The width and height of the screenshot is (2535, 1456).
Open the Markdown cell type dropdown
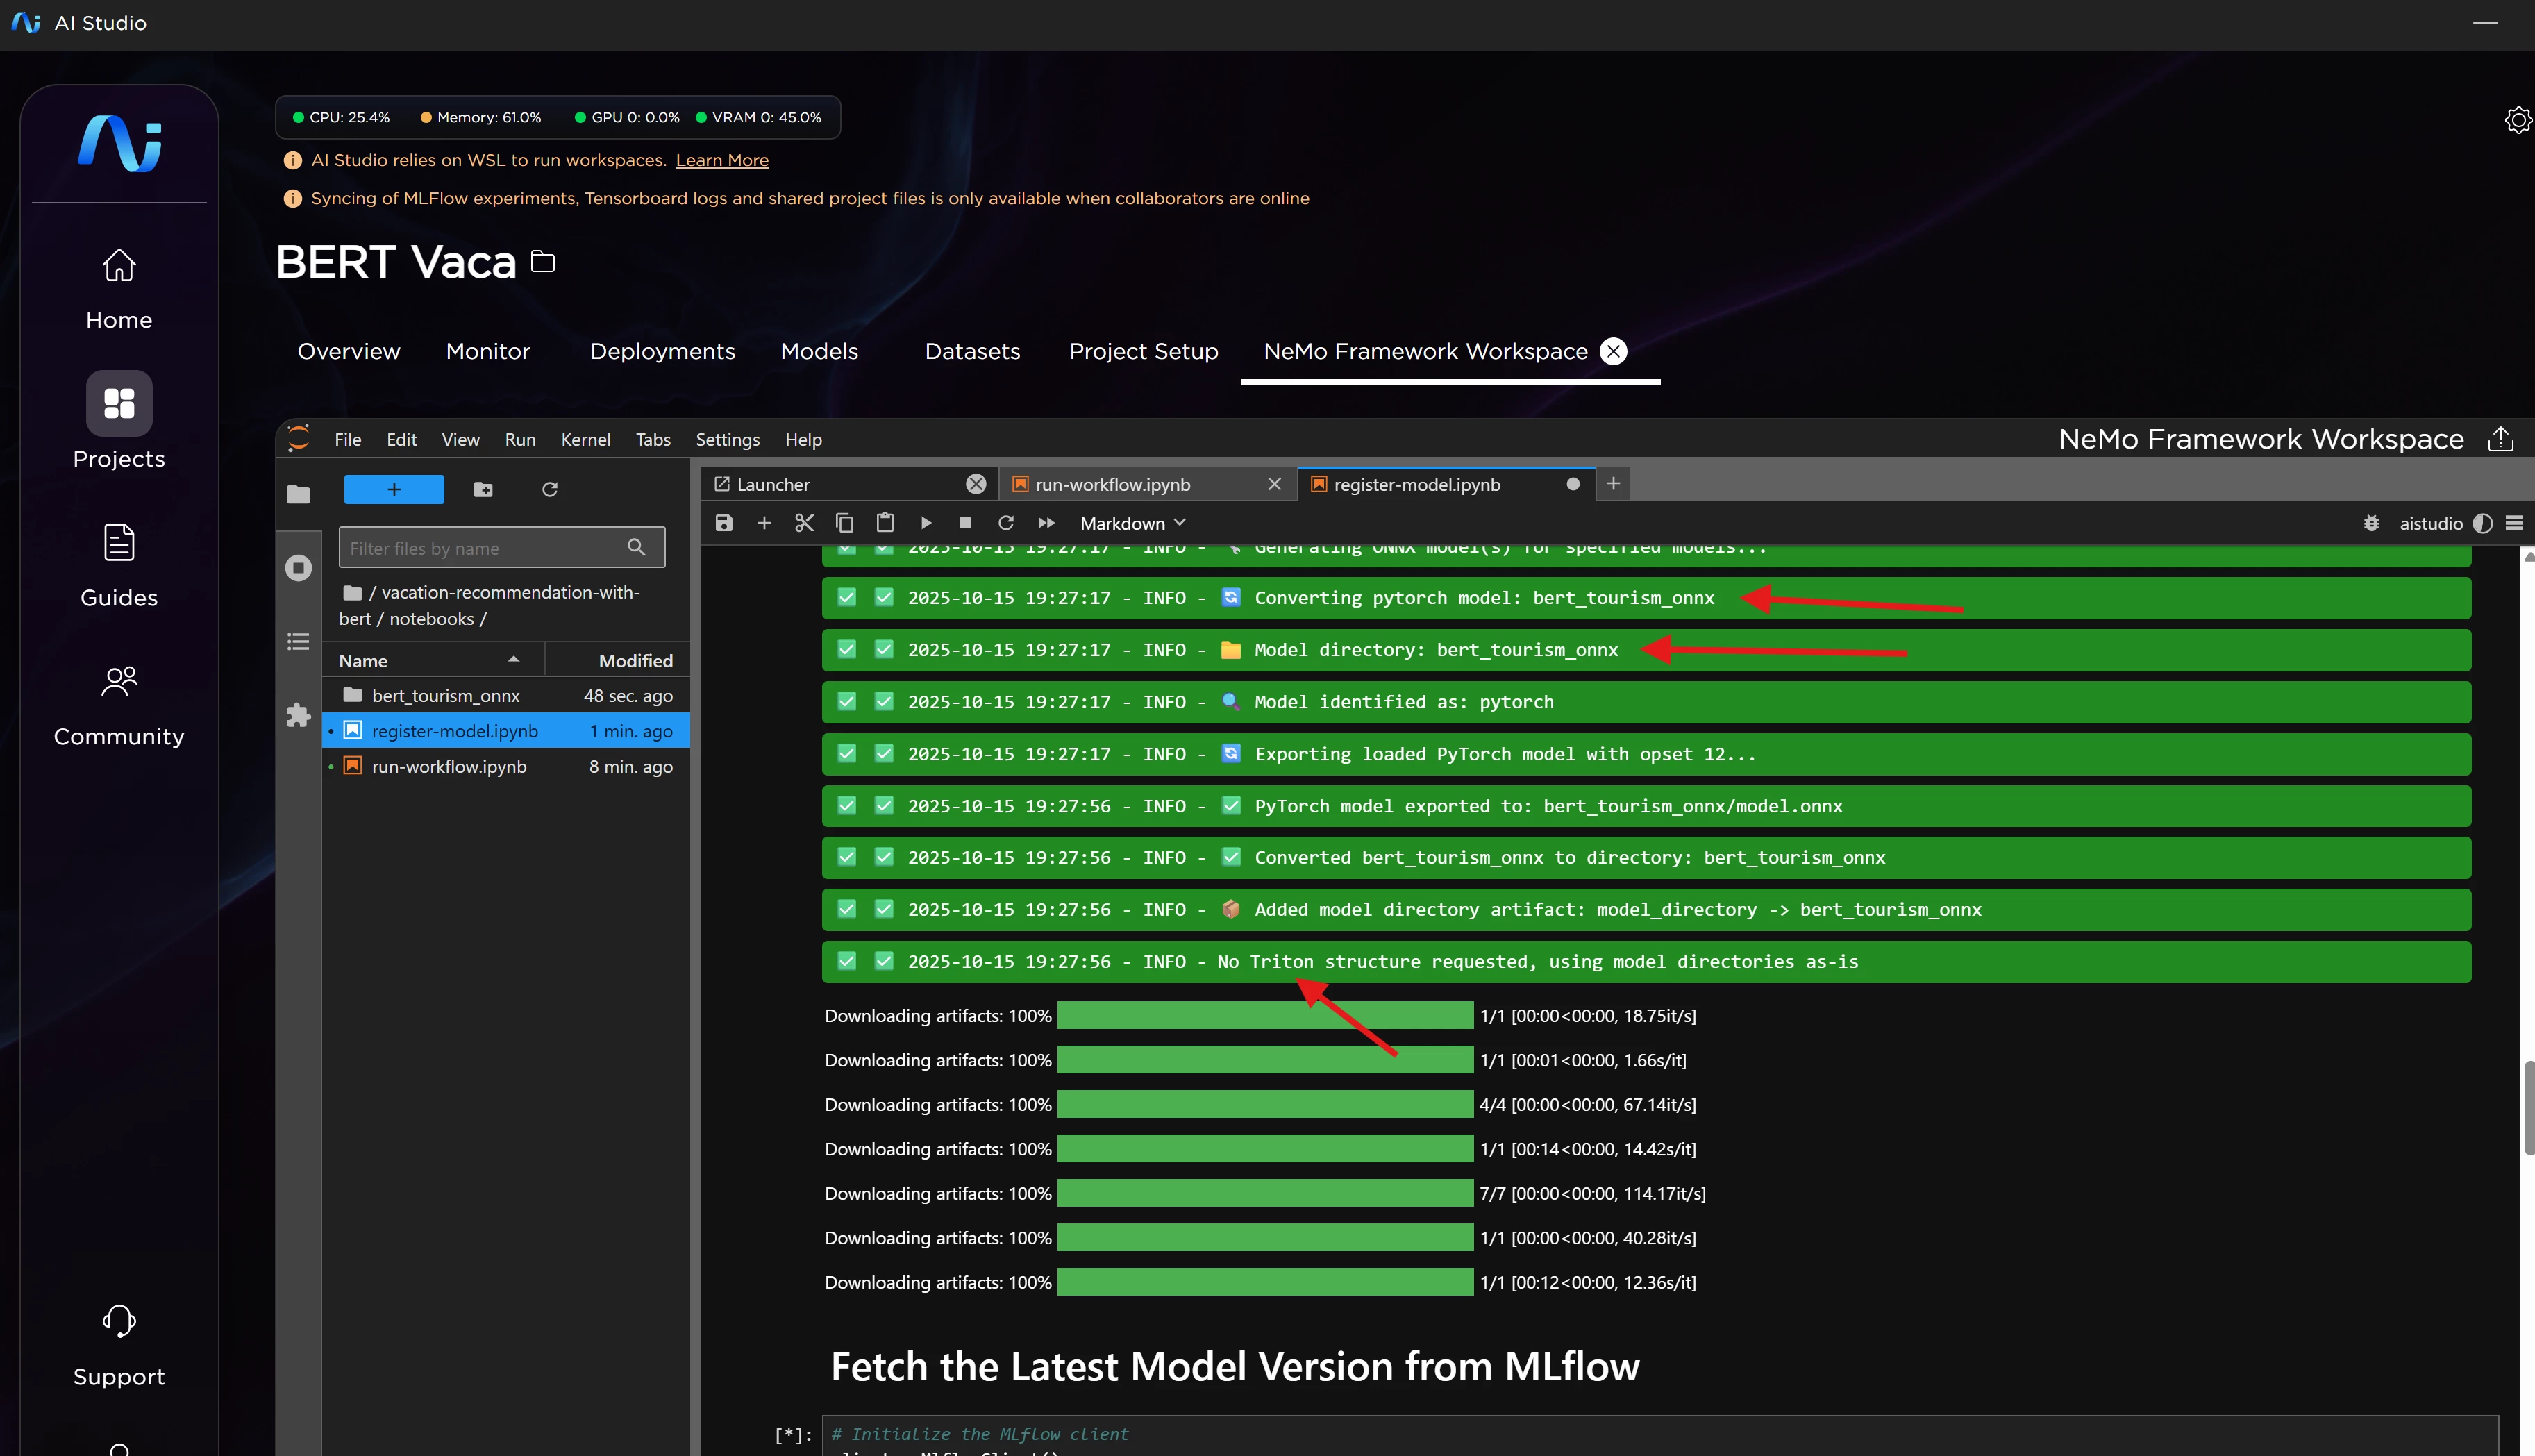[1132, 523]
